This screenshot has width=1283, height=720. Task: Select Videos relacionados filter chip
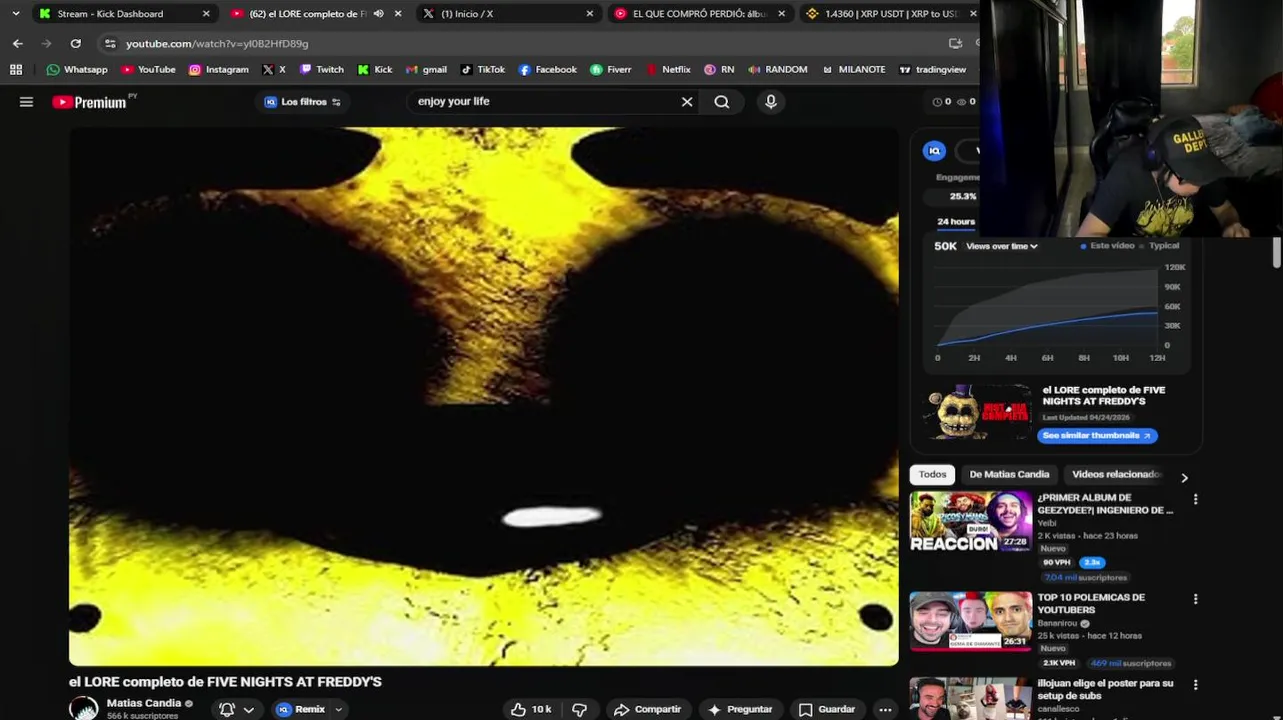(x=1116, y=474)
